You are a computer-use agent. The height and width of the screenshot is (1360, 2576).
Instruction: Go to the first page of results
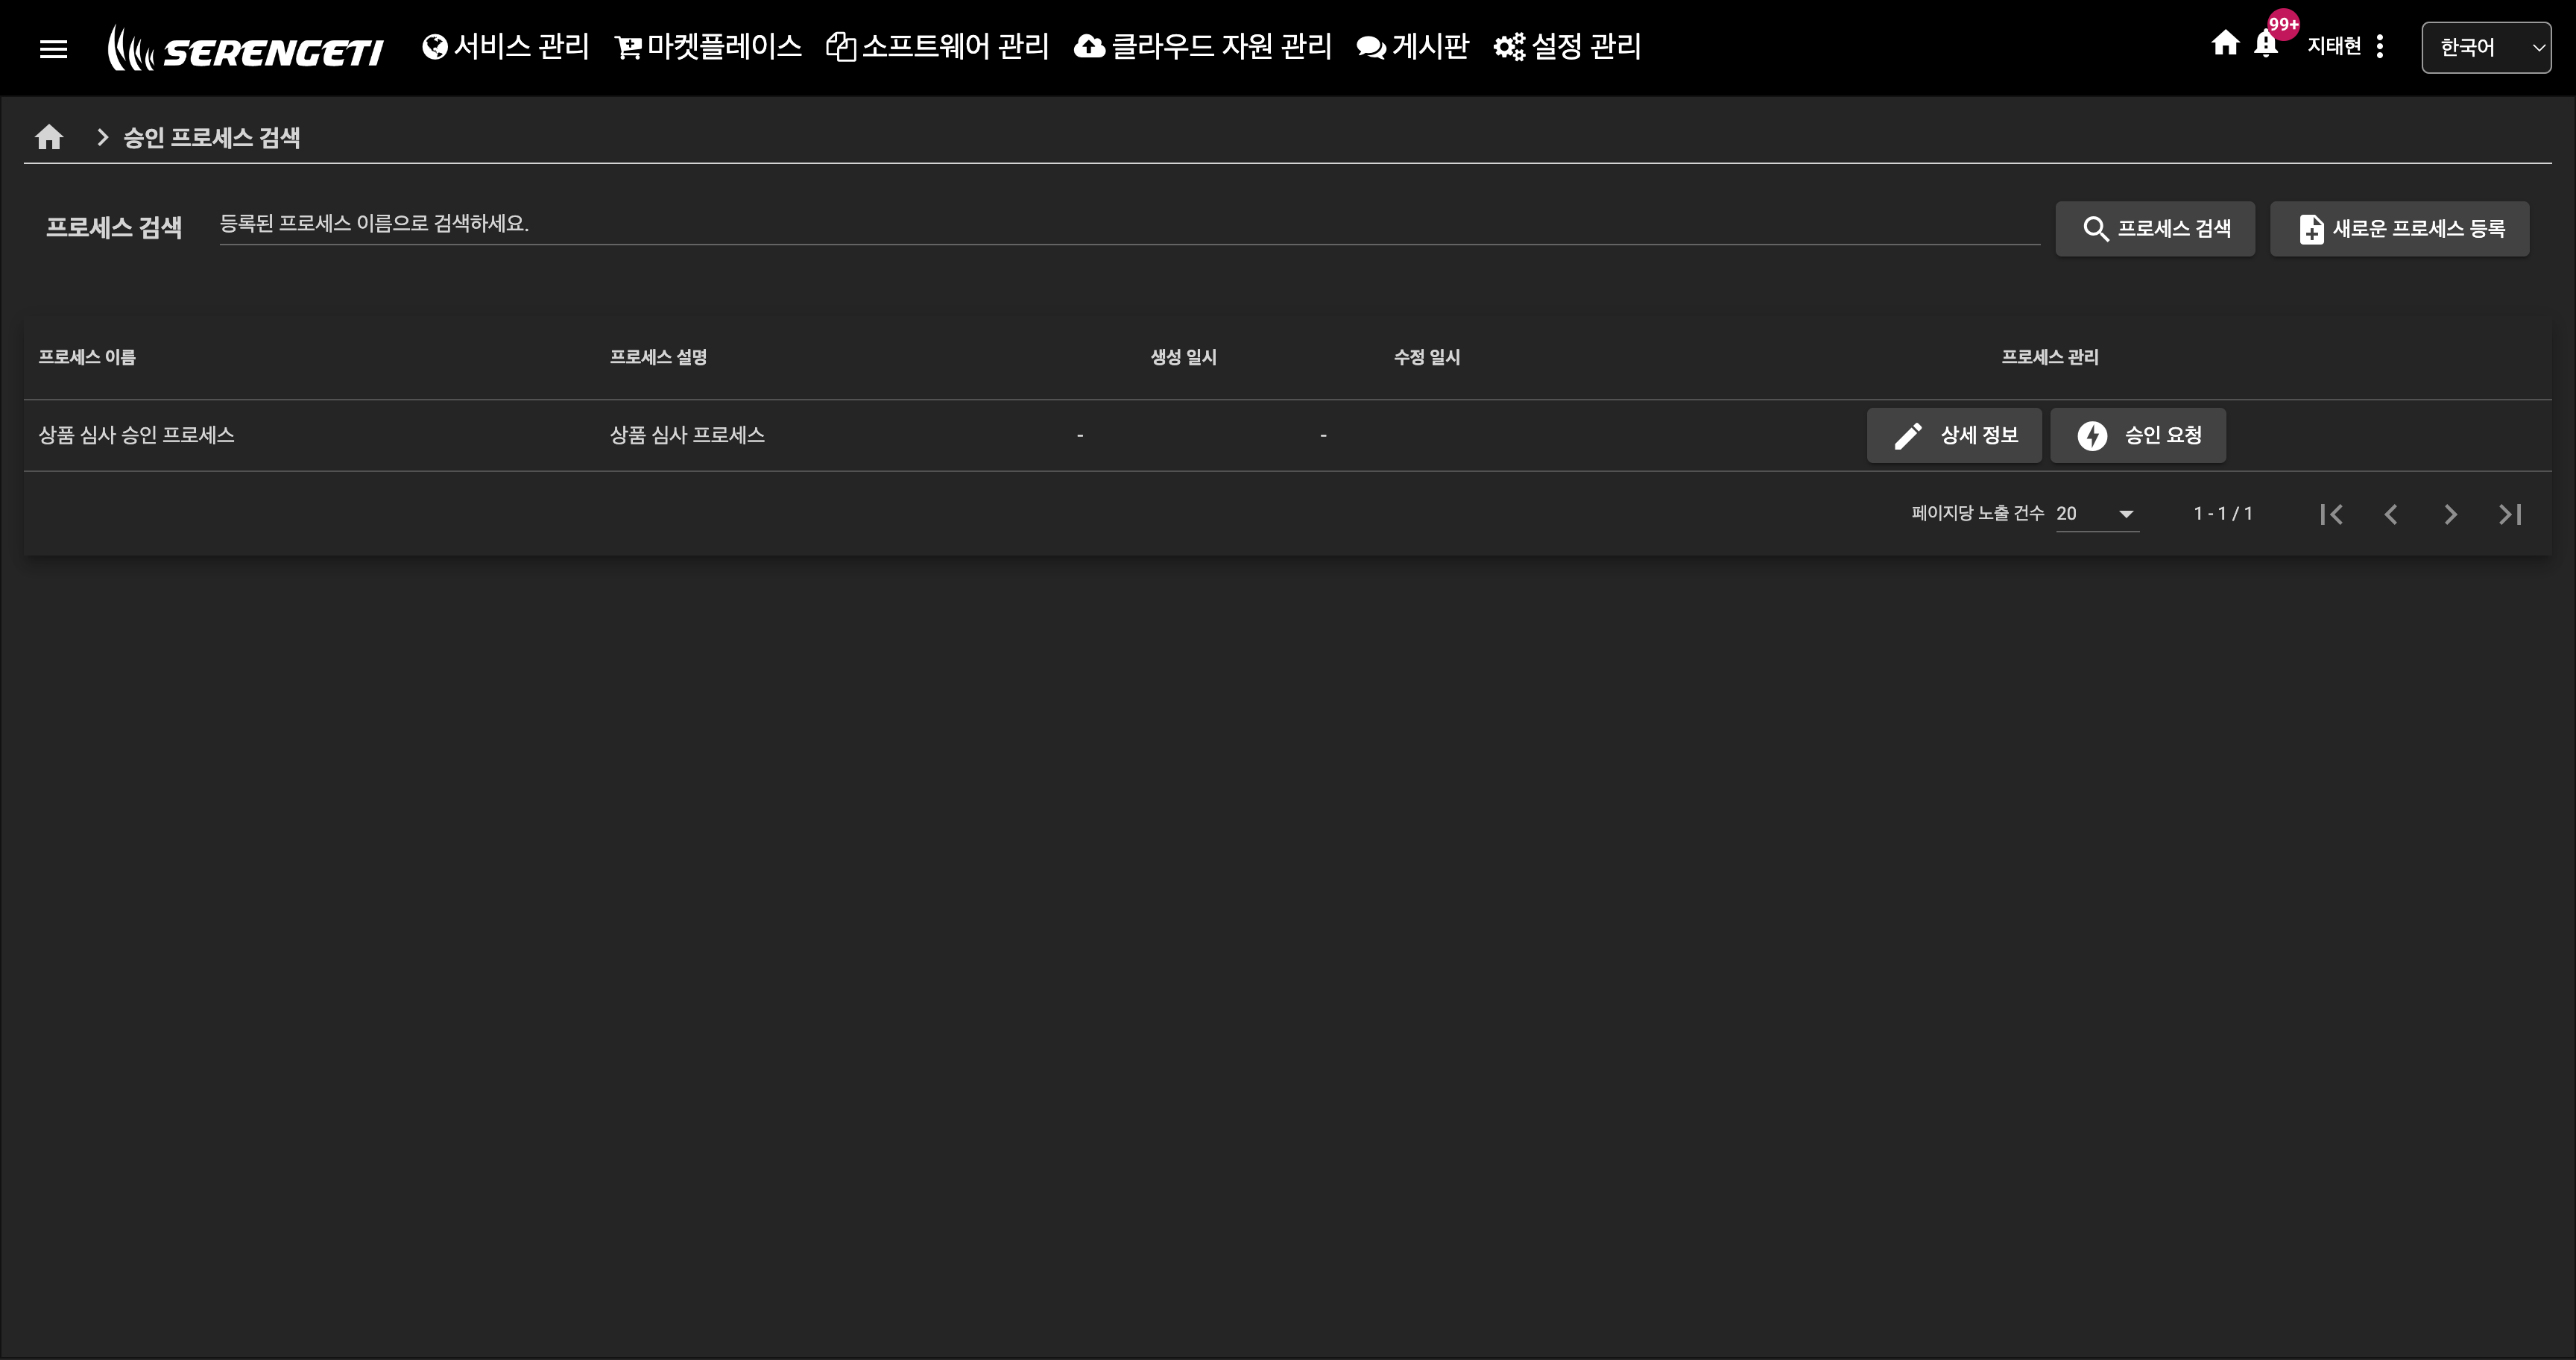click(2331, 514)
